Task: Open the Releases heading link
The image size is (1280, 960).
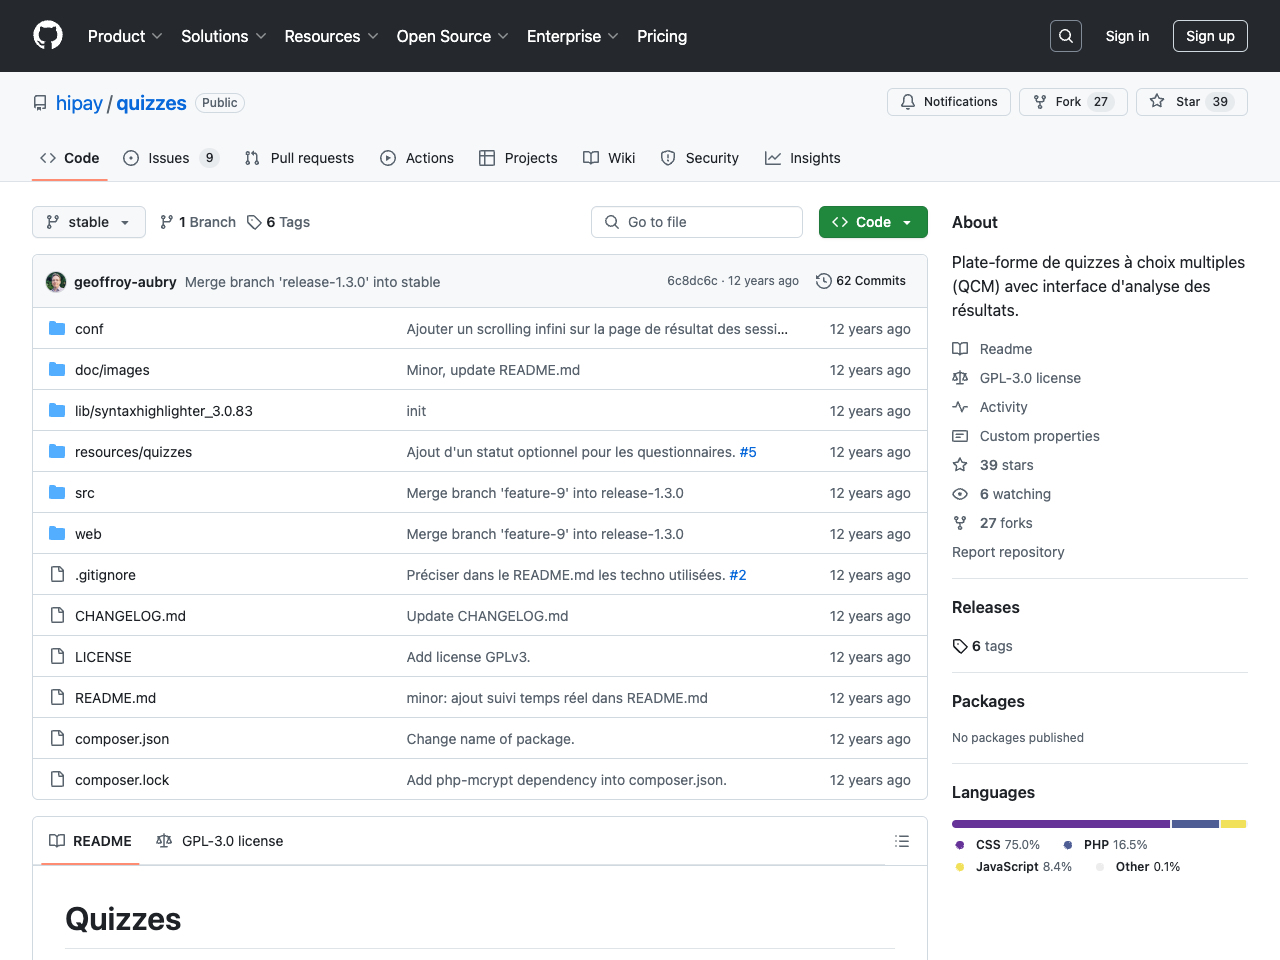Action: pos(986,607)
